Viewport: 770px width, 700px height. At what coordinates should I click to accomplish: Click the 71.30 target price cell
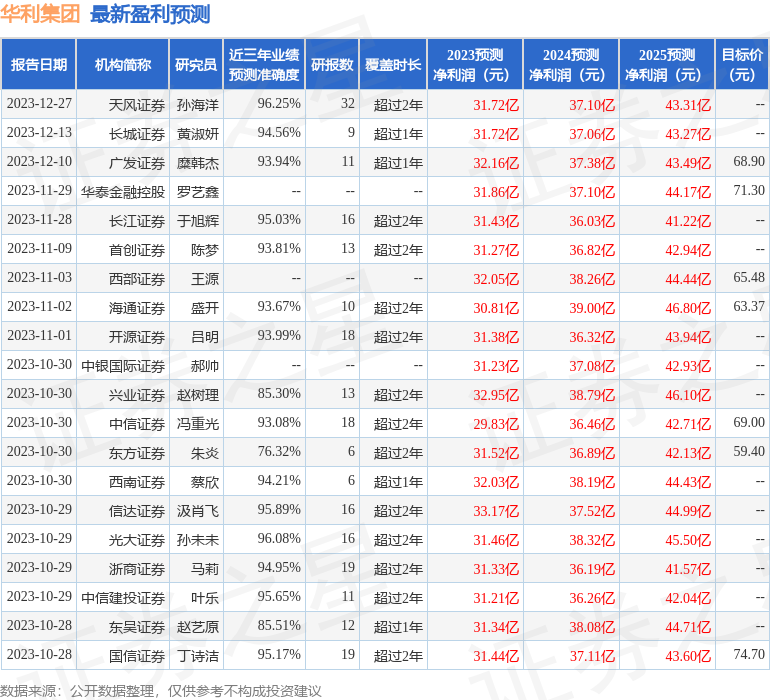pos(749,191)
